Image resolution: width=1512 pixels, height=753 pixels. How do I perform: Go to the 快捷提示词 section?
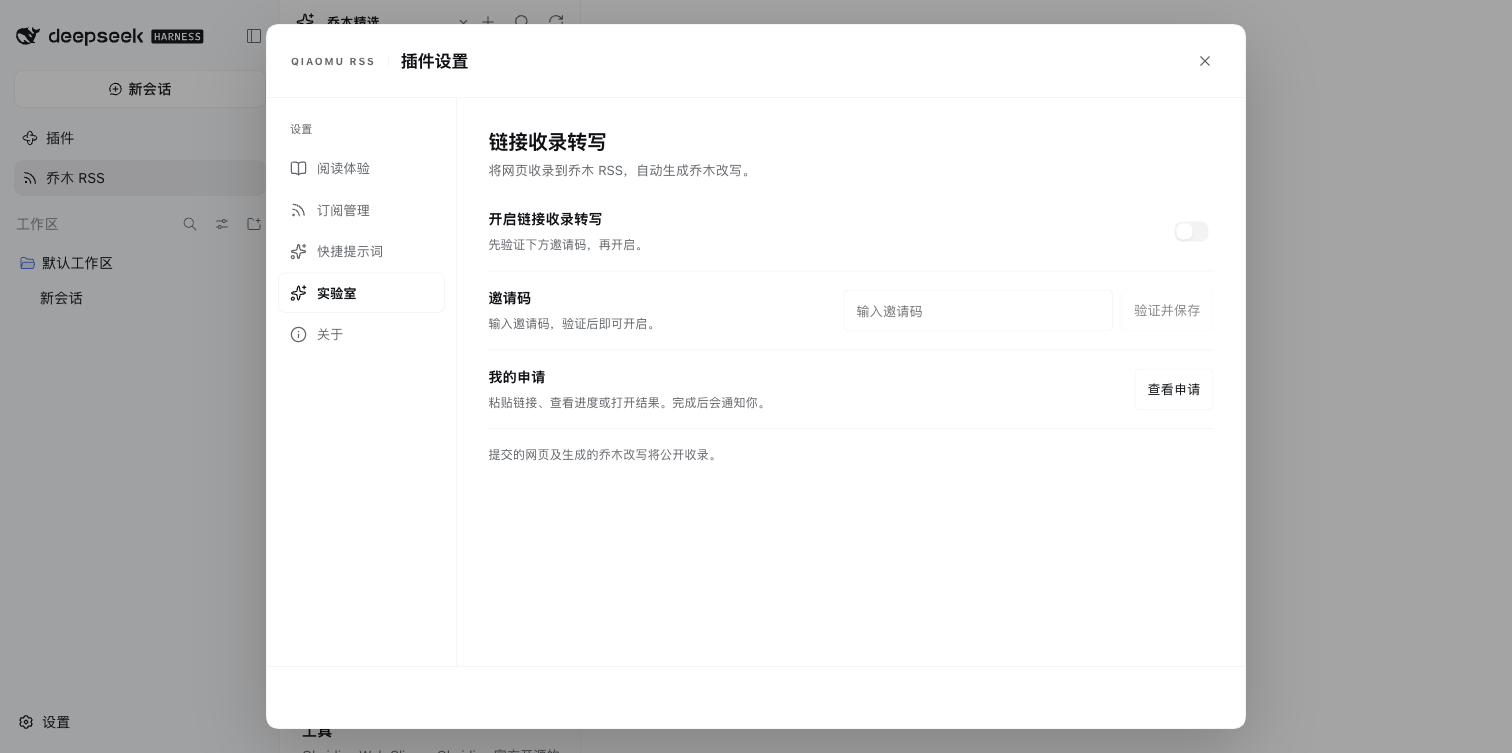click(x=361, y=252)
